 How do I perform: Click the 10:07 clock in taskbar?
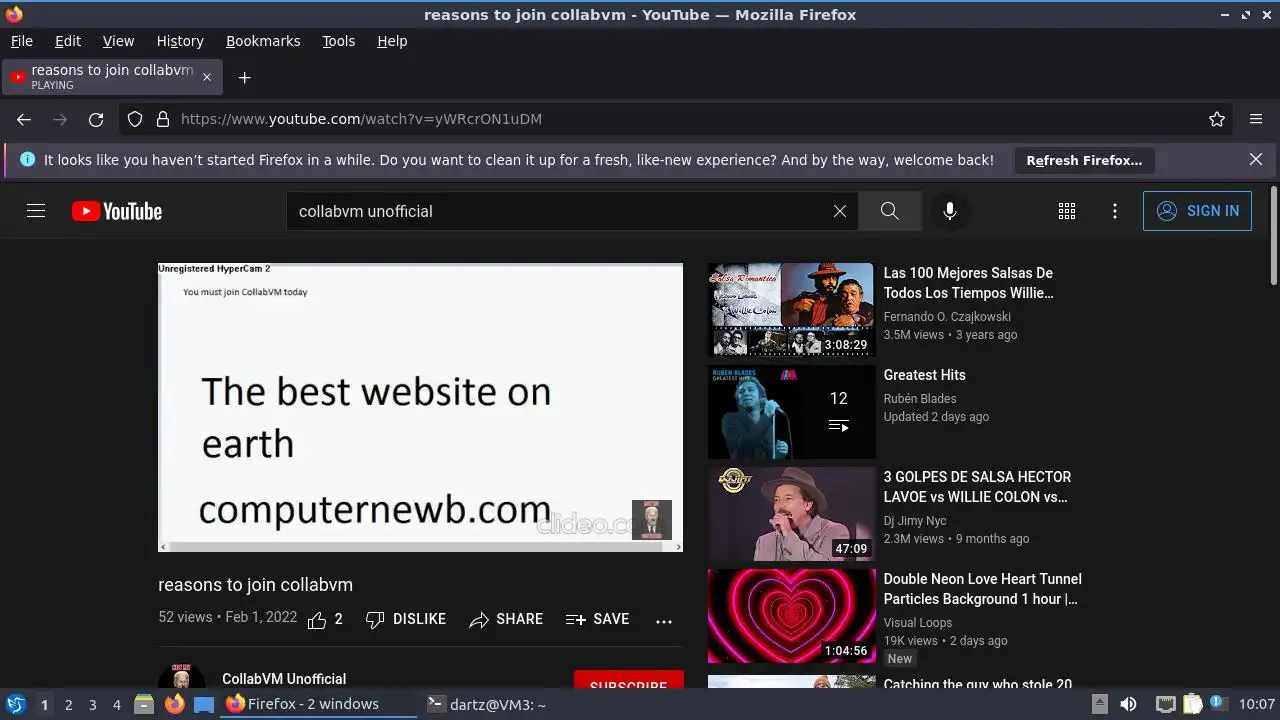click(1257, 704)
